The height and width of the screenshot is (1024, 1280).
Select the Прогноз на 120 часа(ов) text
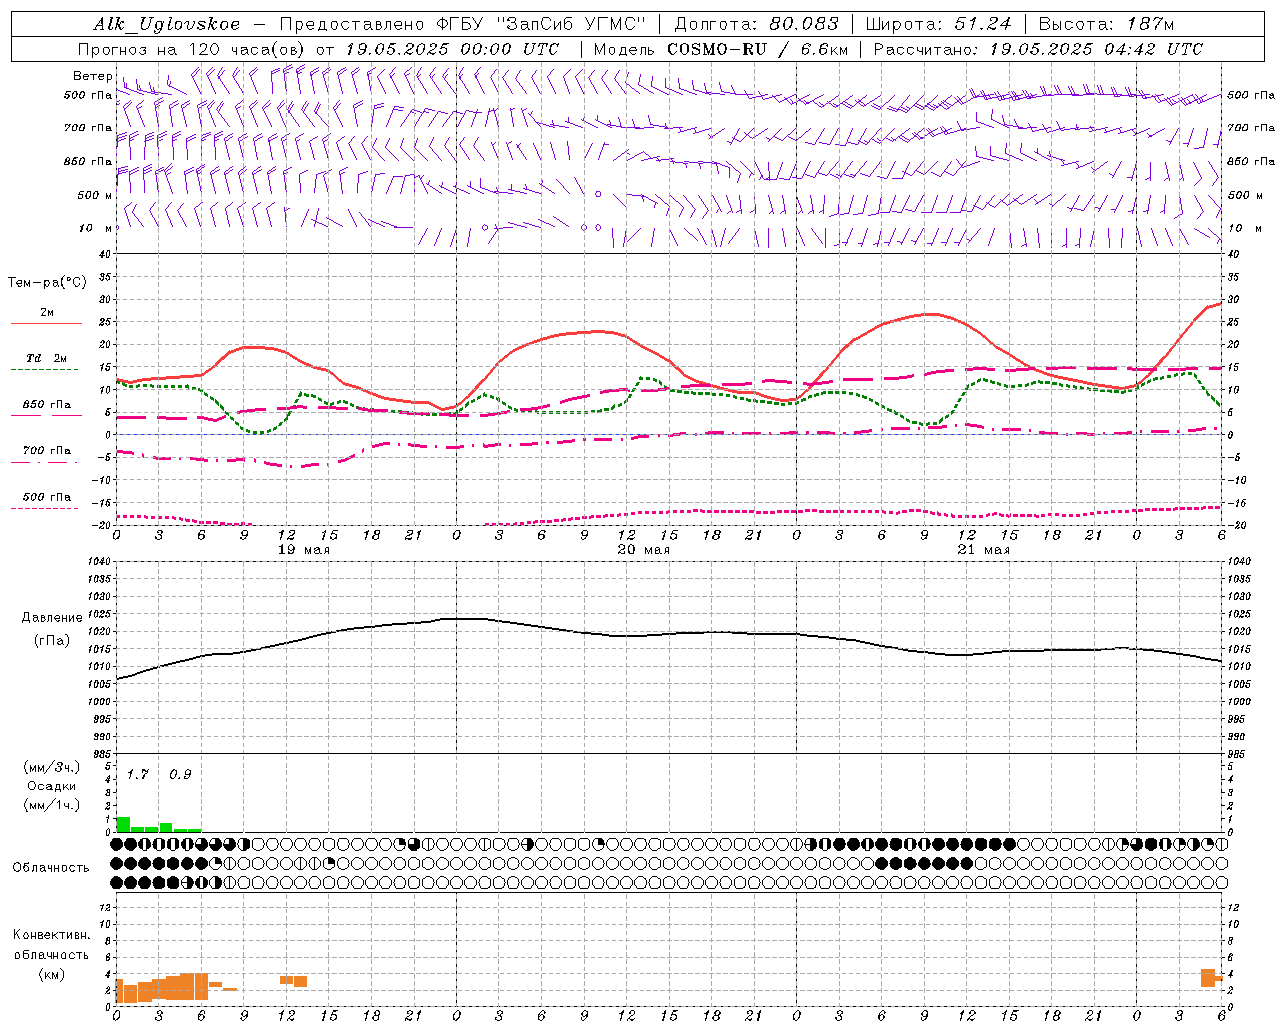pos(192,49)
